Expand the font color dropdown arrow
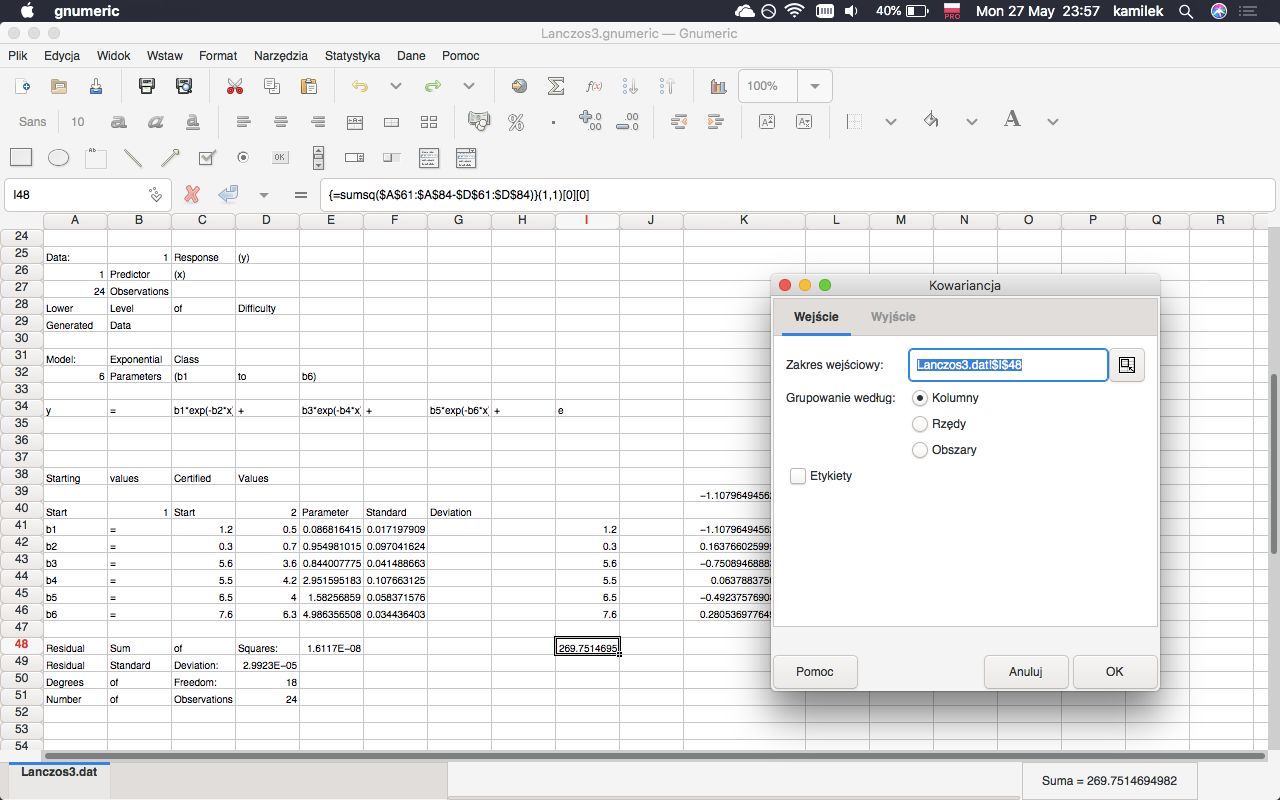Viewport: 1280px width, 800px height. coord(1052,122)
